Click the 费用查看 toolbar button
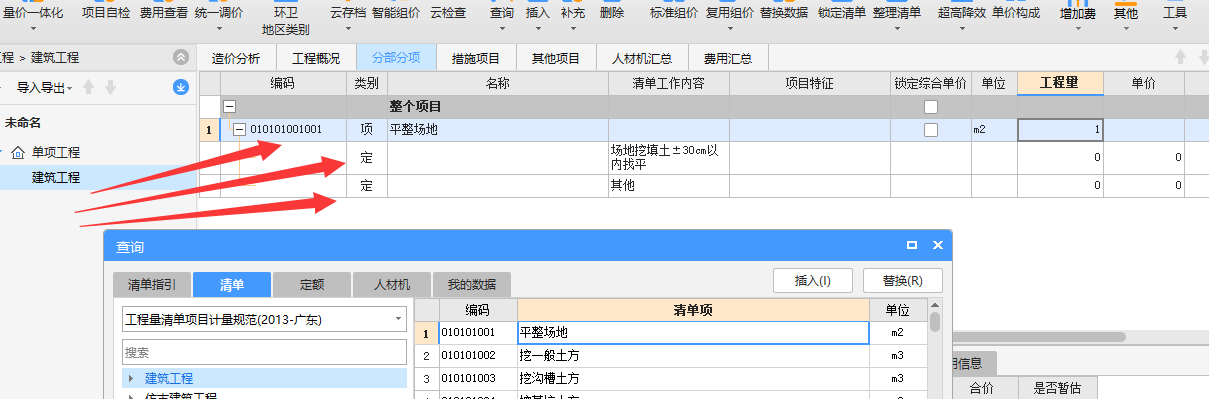This screenshot has width=1209, height=399. tap(163, 13)
